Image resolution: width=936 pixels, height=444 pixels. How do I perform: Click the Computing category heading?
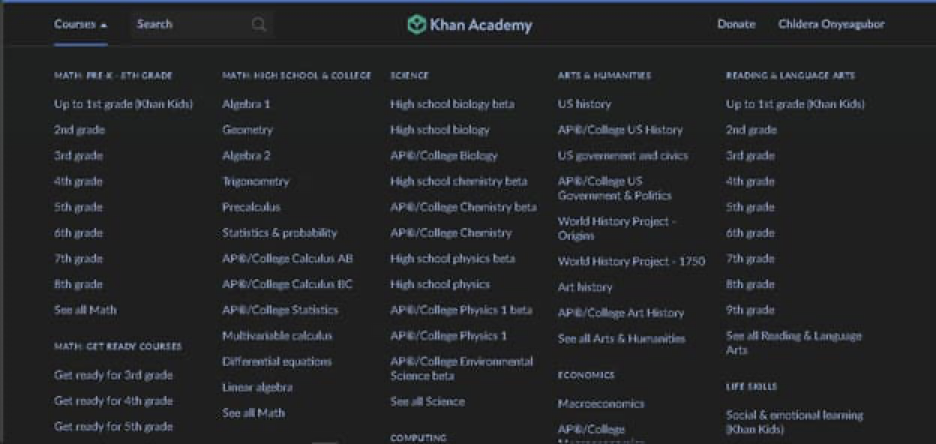(x=418, y=437)
